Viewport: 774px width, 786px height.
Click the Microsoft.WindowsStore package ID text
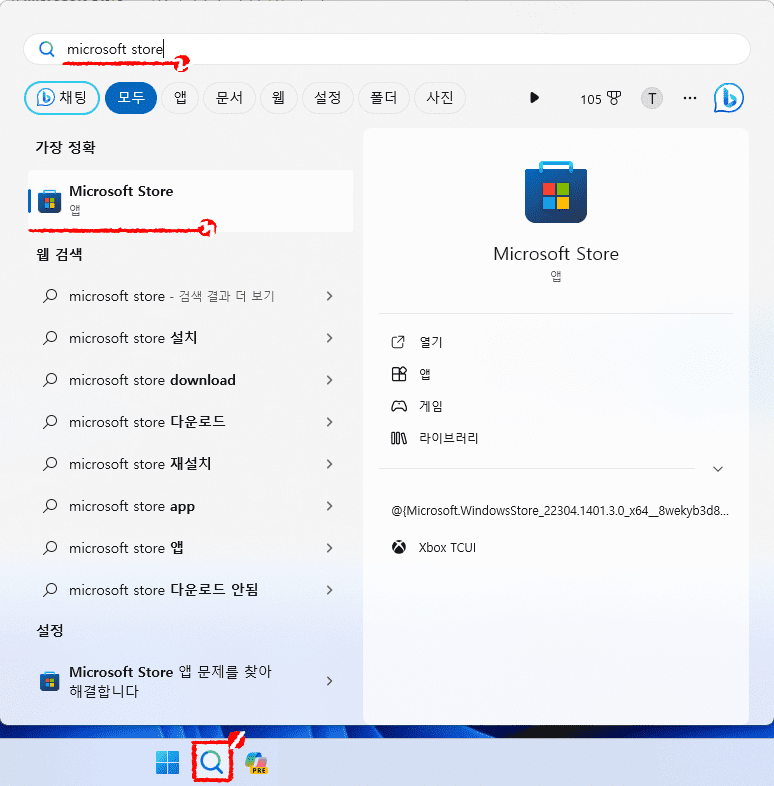(559, 511)
